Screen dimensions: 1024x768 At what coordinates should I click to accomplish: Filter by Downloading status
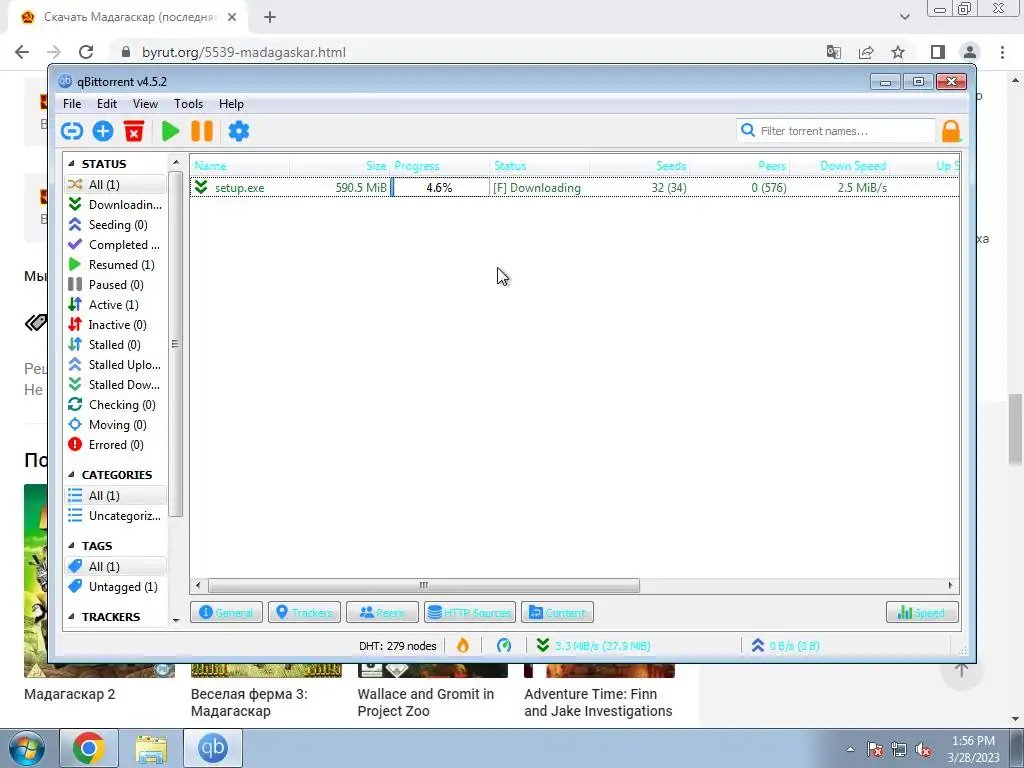(116, 204)
